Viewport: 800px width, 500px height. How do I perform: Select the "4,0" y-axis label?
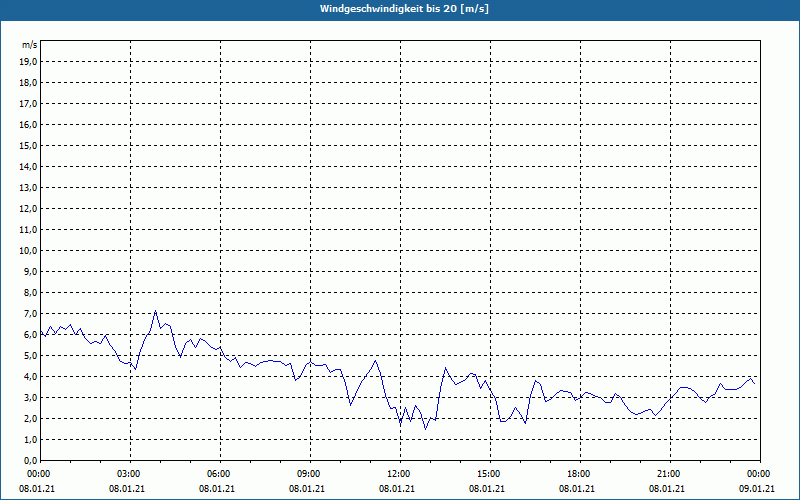[30, 377]
